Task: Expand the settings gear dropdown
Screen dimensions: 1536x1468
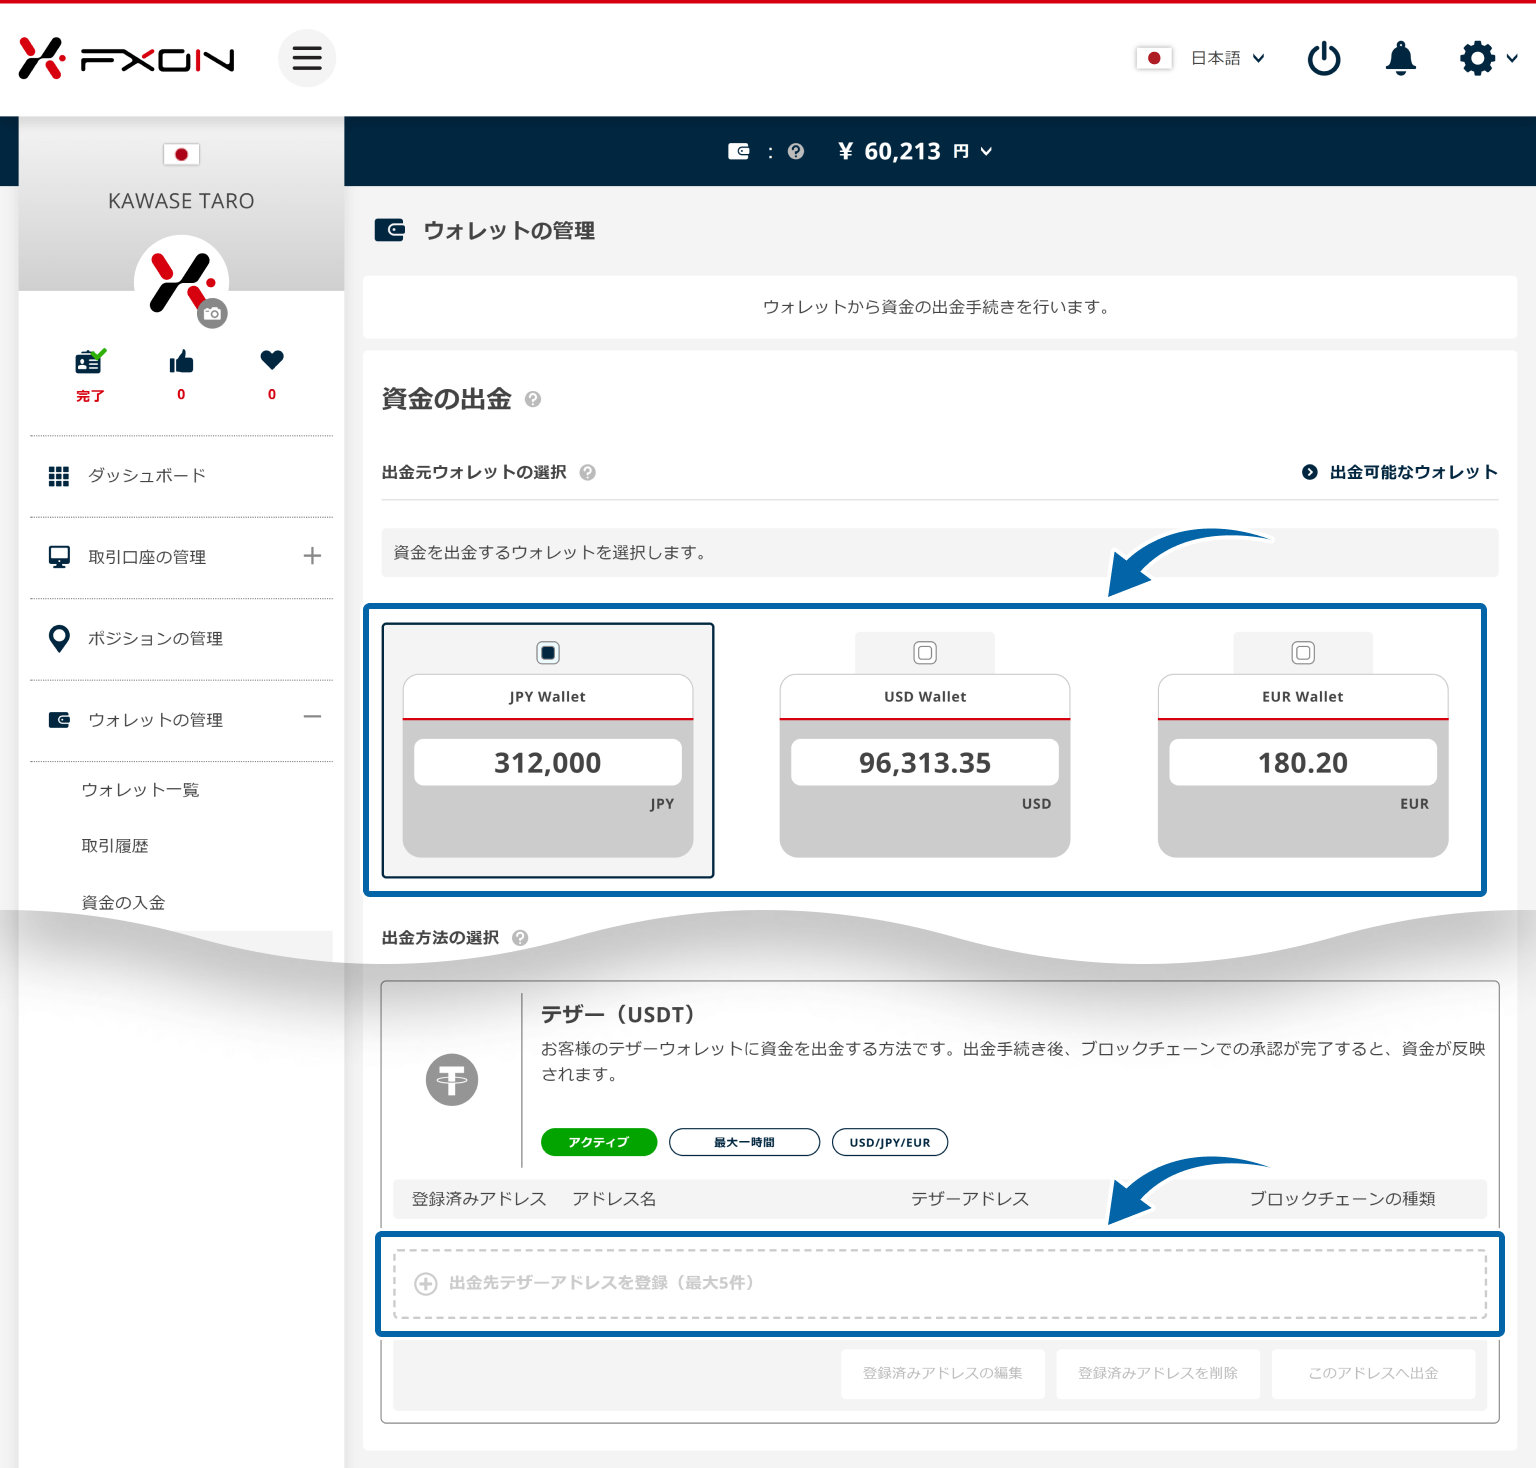Action: (x=1488, y=59)
